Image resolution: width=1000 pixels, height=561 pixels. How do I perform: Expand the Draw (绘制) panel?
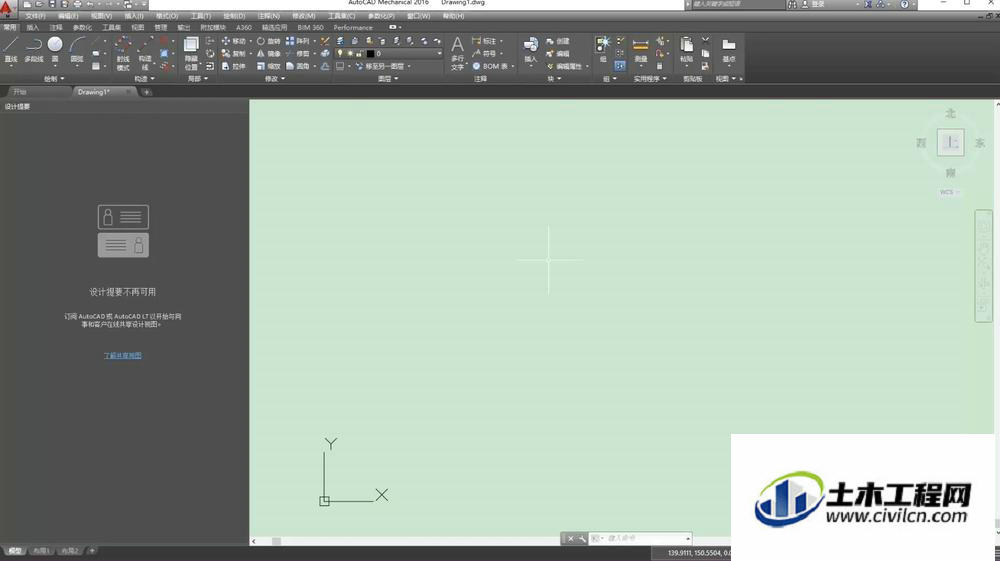54,79
